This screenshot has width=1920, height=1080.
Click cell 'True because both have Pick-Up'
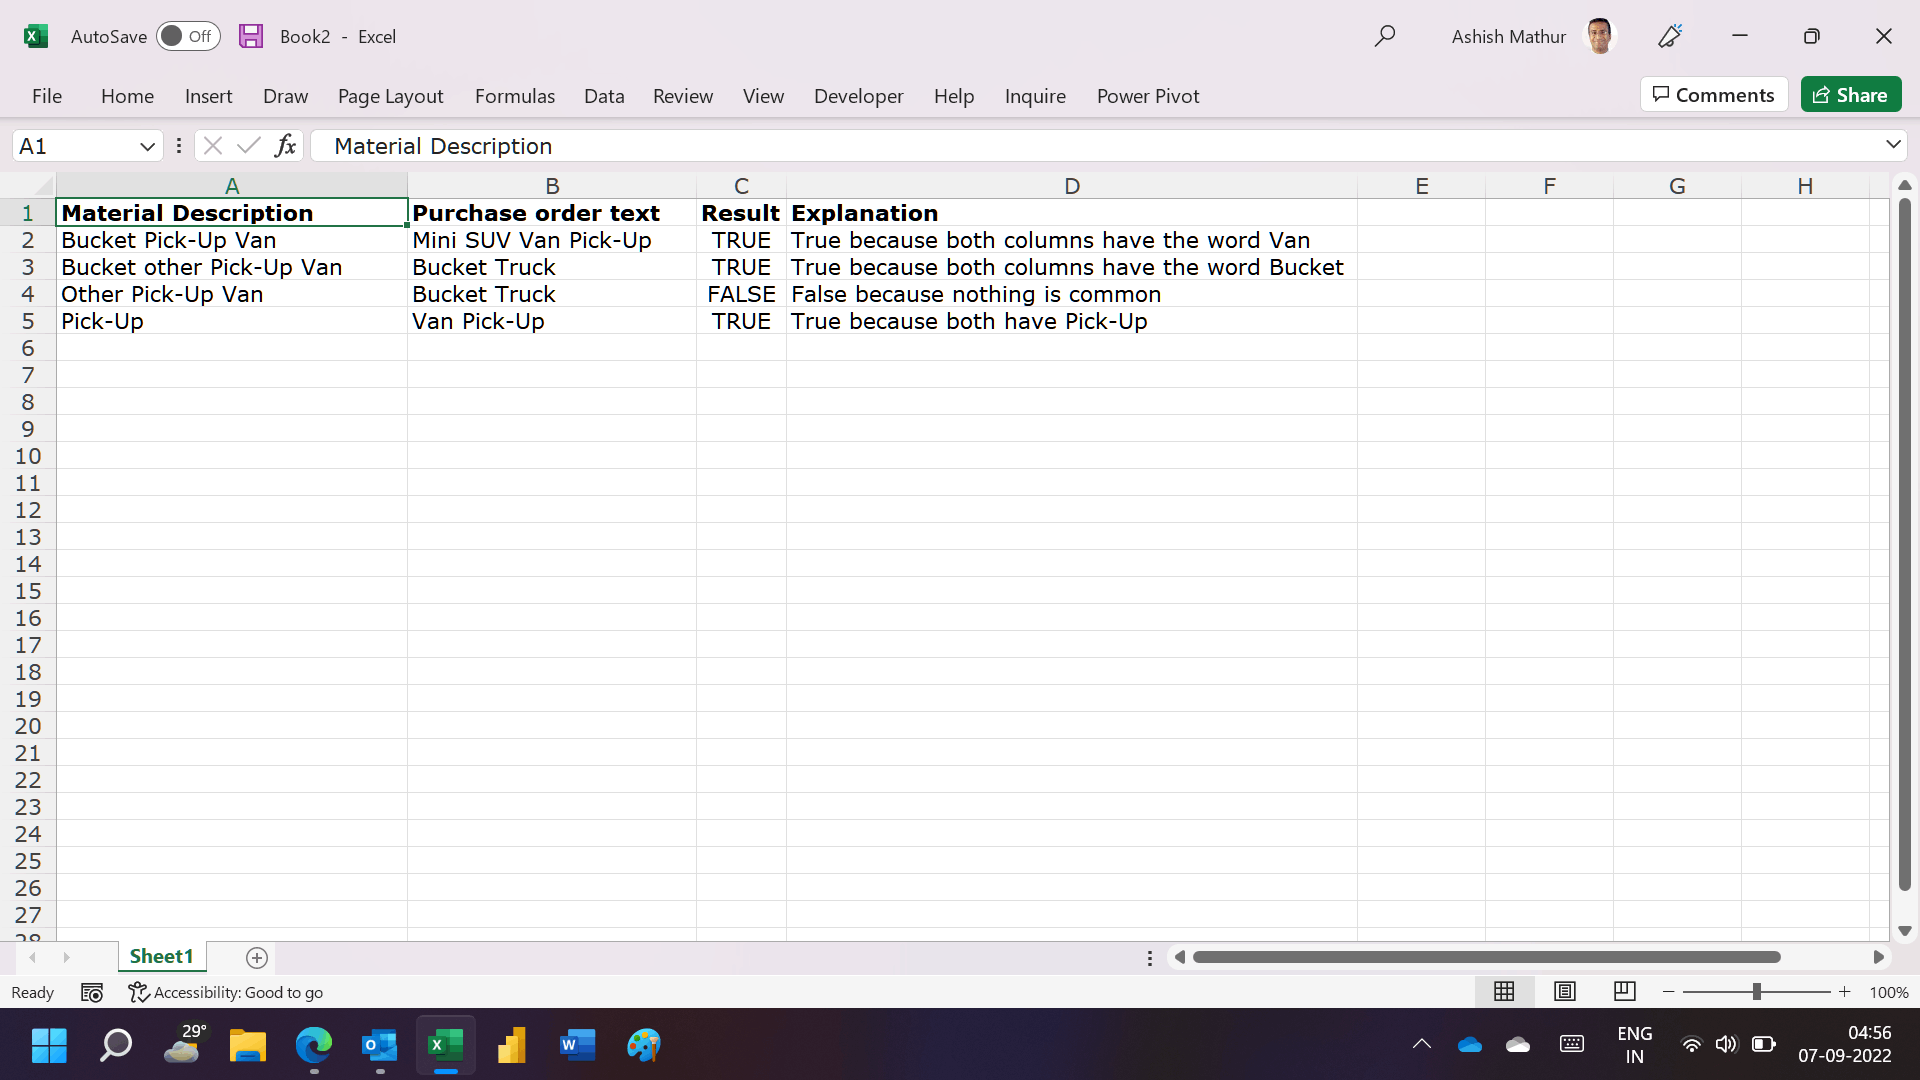1072,321
